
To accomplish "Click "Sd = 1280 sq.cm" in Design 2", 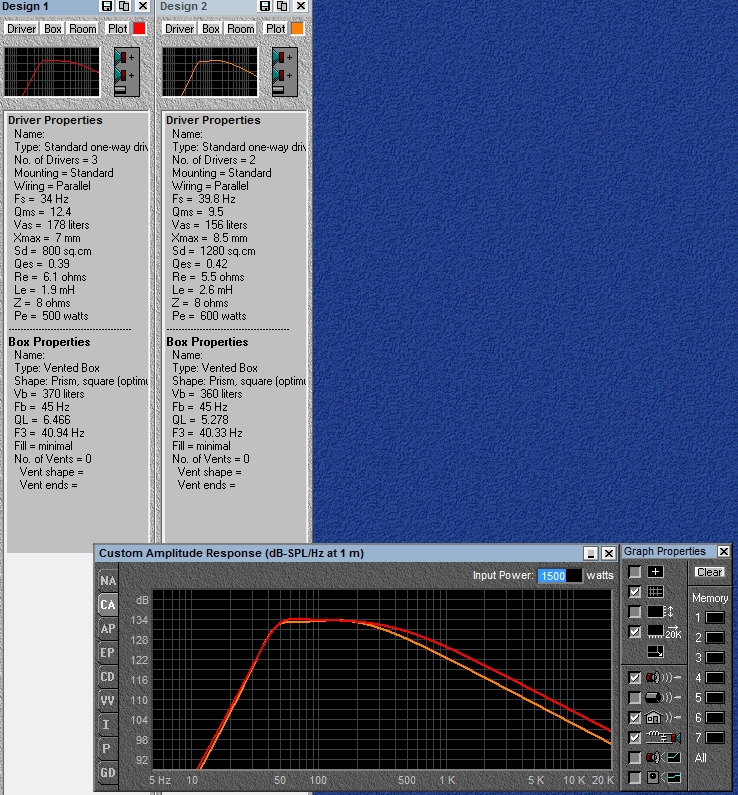I will (213, 251).
